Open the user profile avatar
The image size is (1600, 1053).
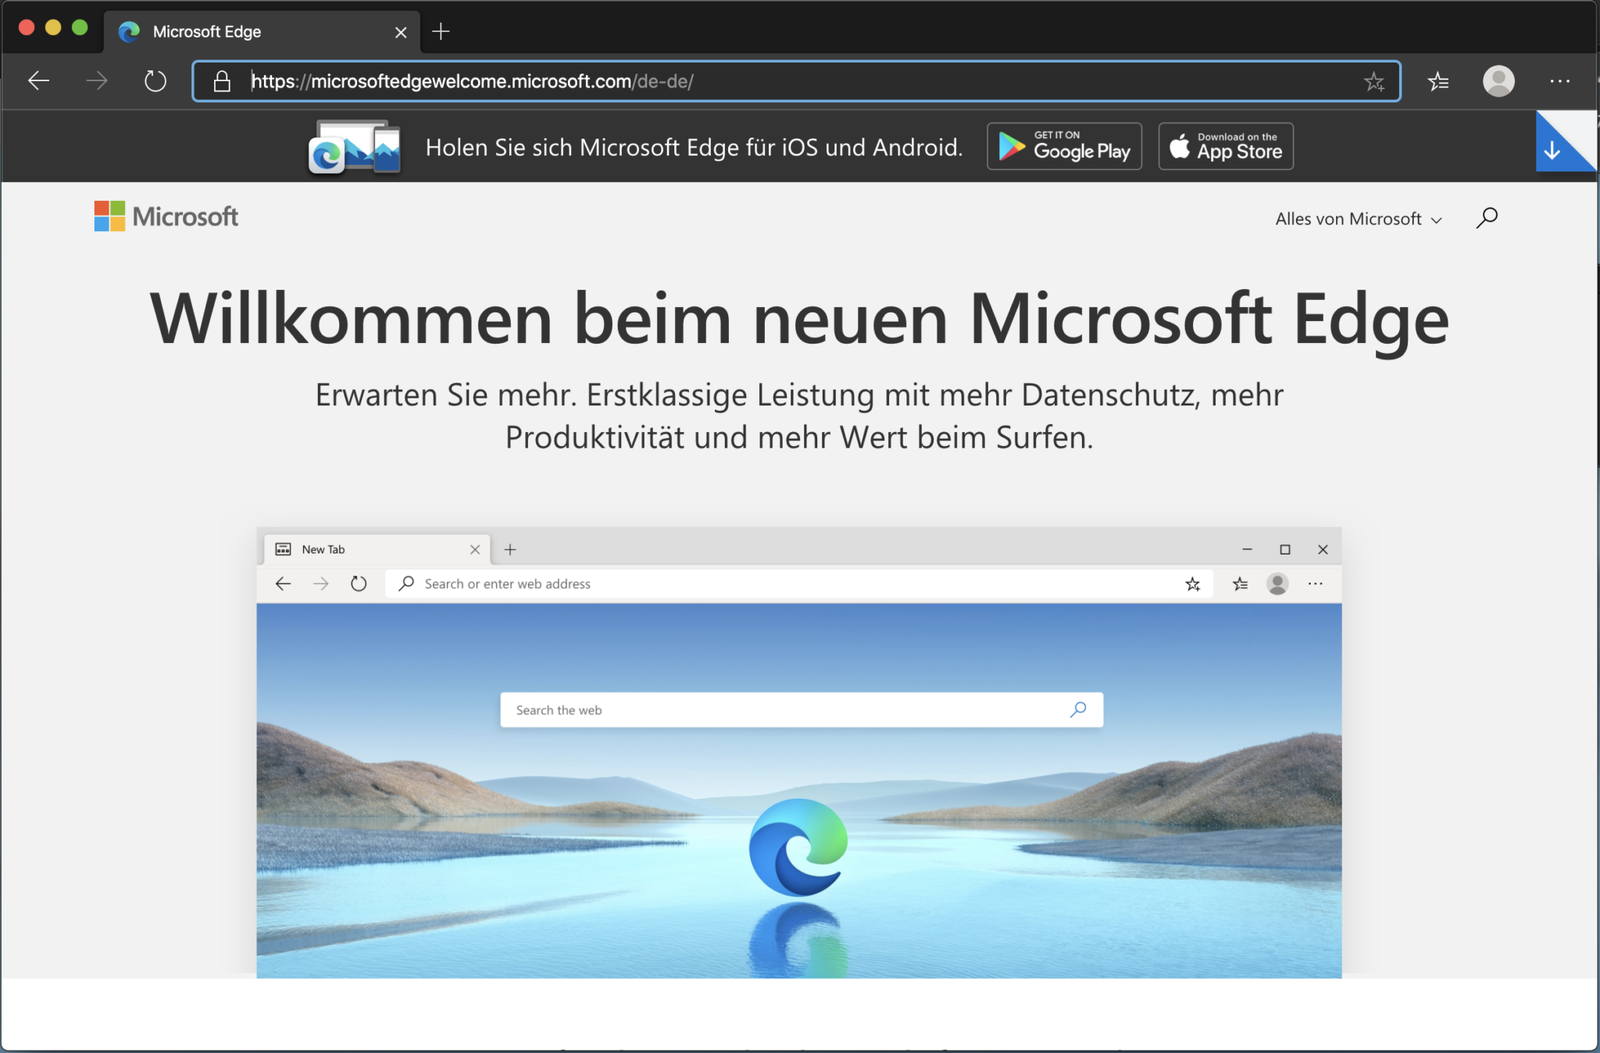pos(1498,81)
